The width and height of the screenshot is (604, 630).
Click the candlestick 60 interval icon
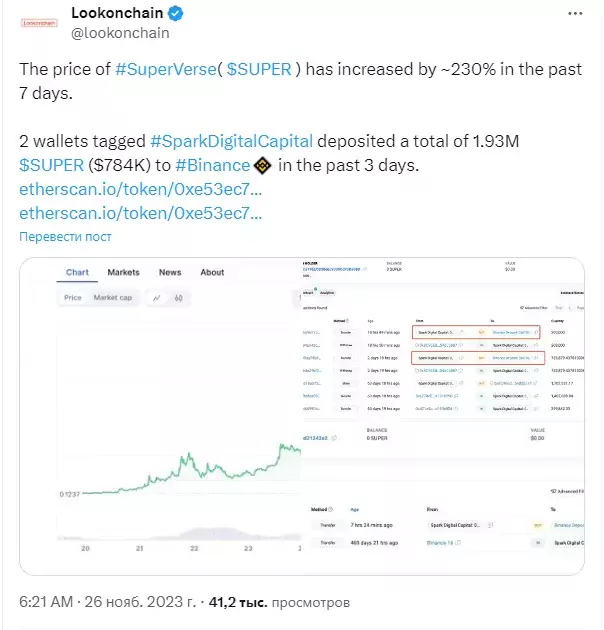coord(178,298)
